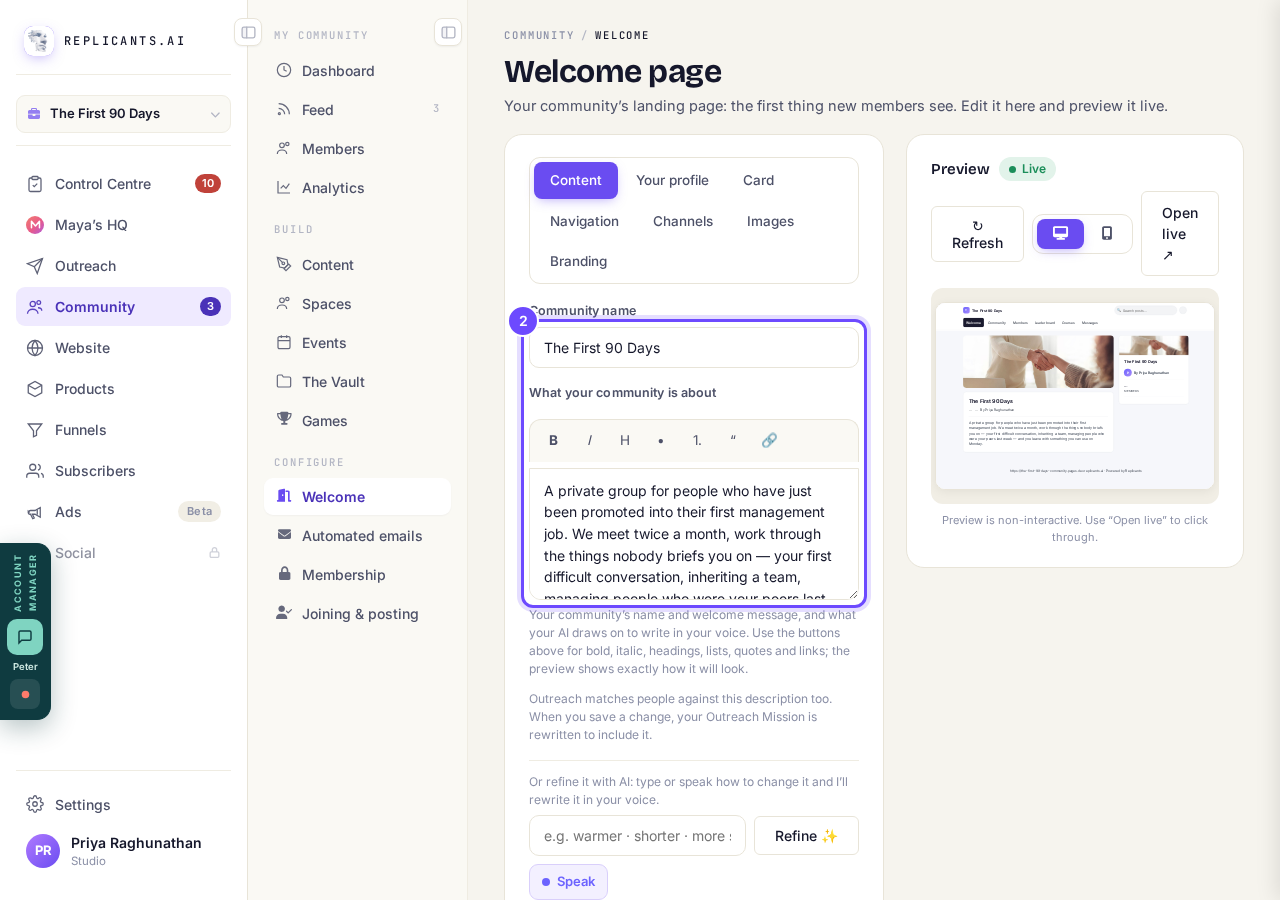Open the Priya Raghunathan profile
Screen dimensions: 1280x900
coord(123,851)
